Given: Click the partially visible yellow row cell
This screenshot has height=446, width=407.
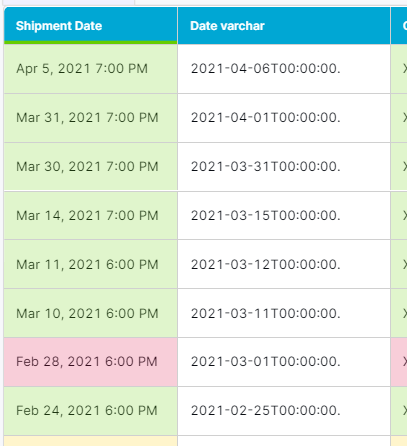Looking at the screenshot, I should click(x=91, y=441).
